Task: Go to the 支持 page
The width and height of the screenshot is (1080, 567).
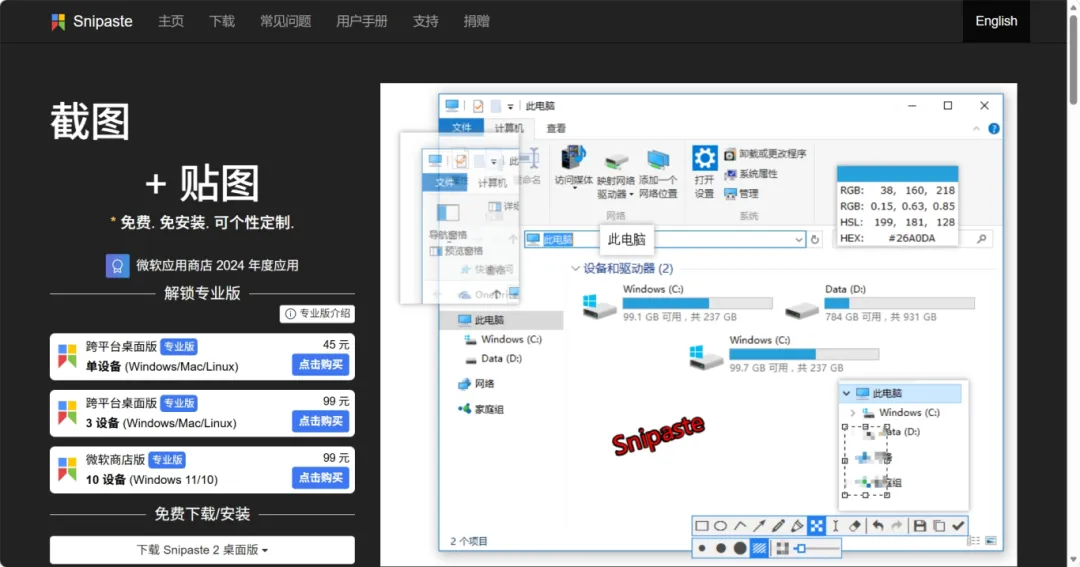Action: [x=426, y=21]
